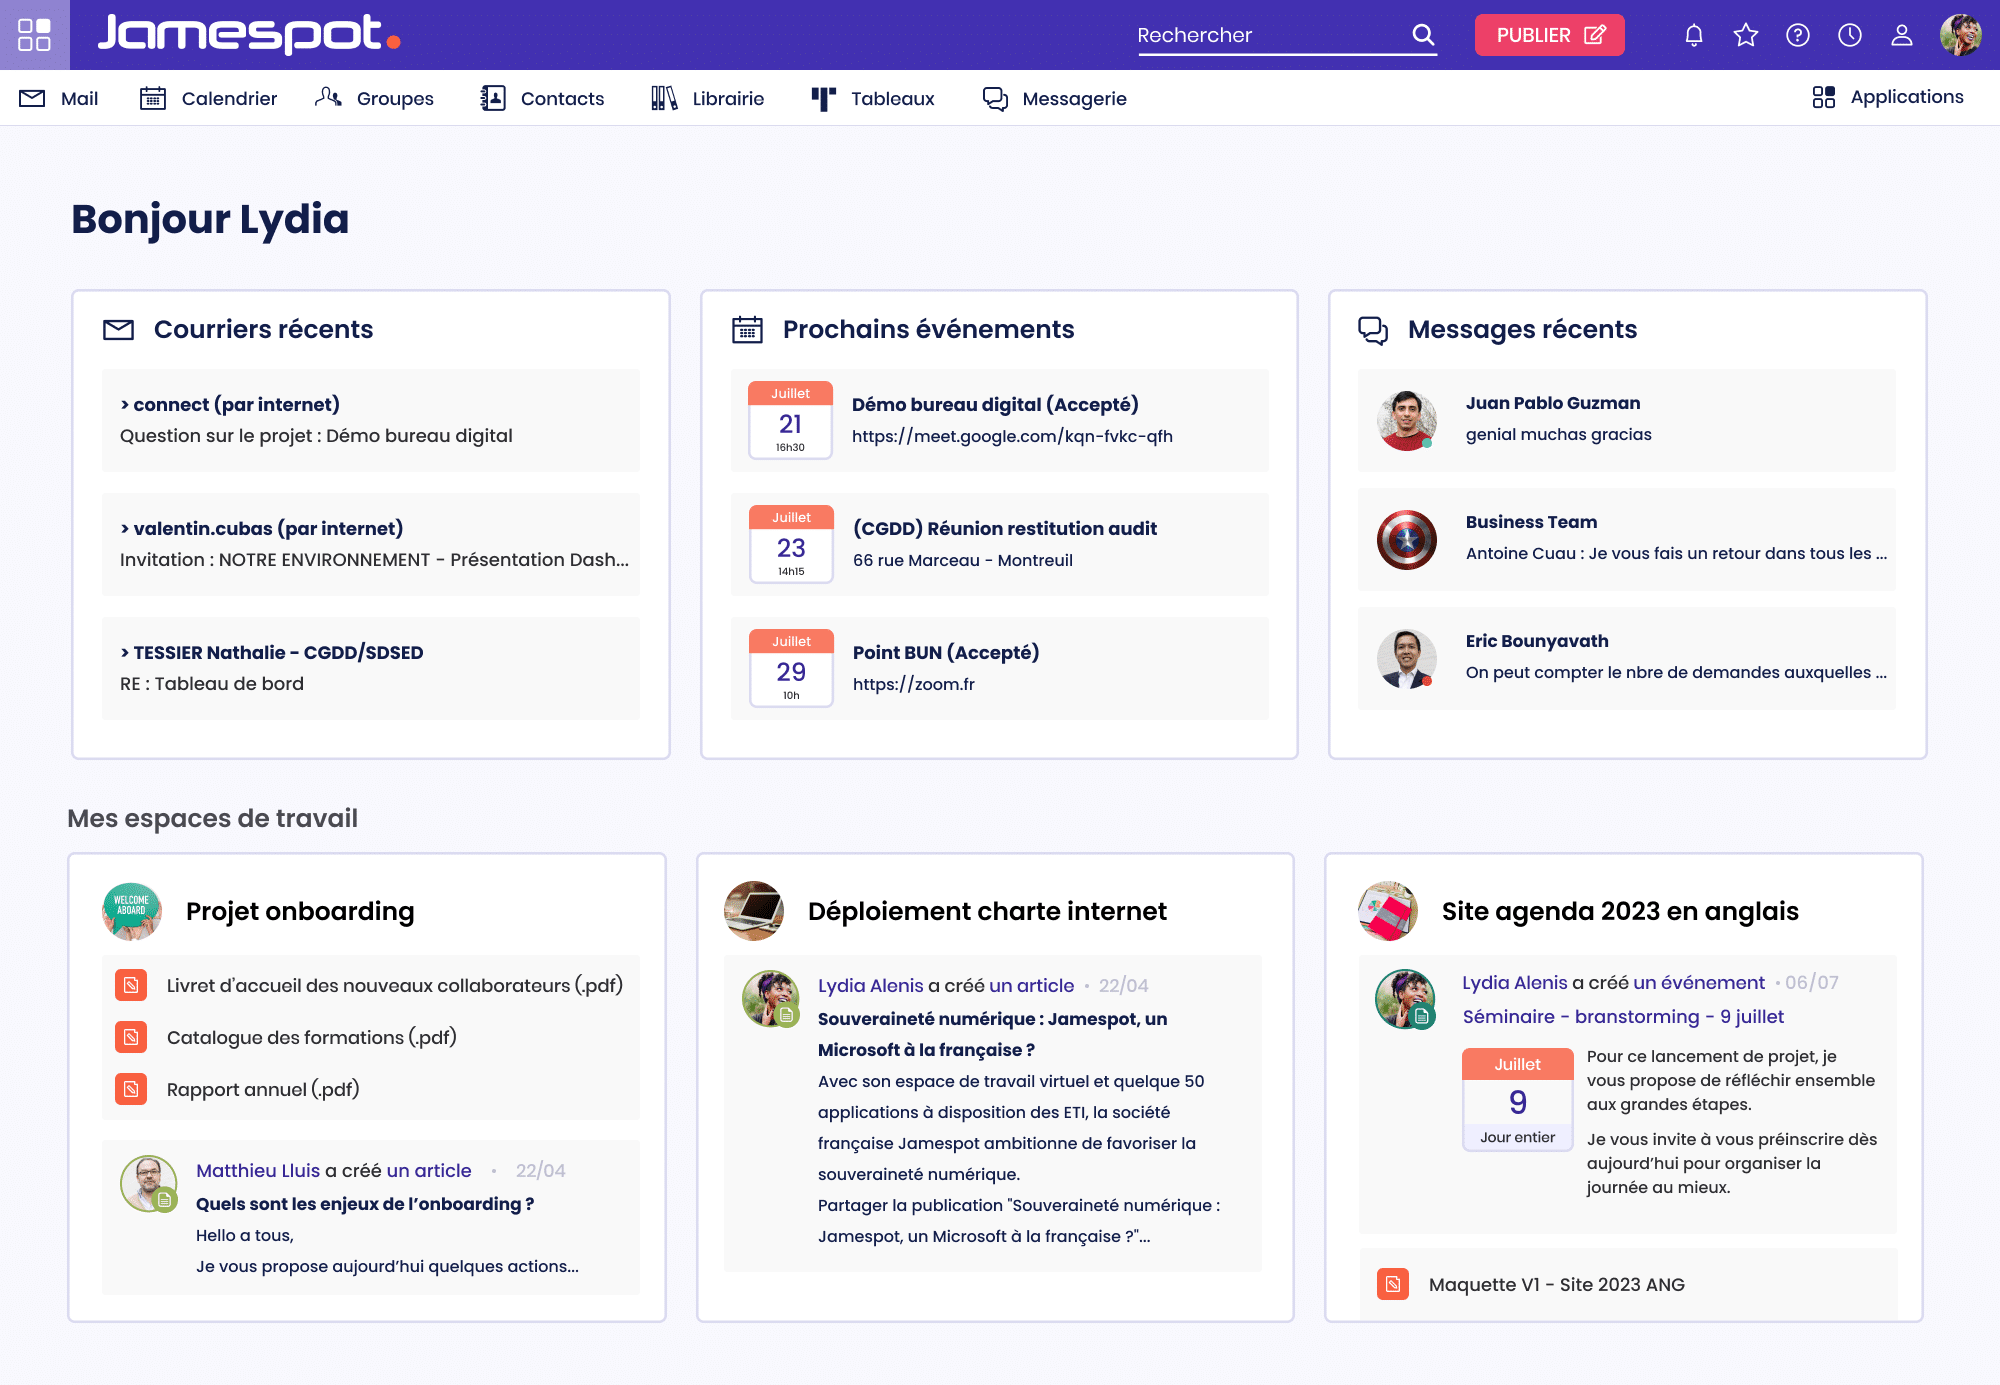Open Messagerie from navigation bar
This screenshot has height=1385, width=2000.
(1054, 98)
